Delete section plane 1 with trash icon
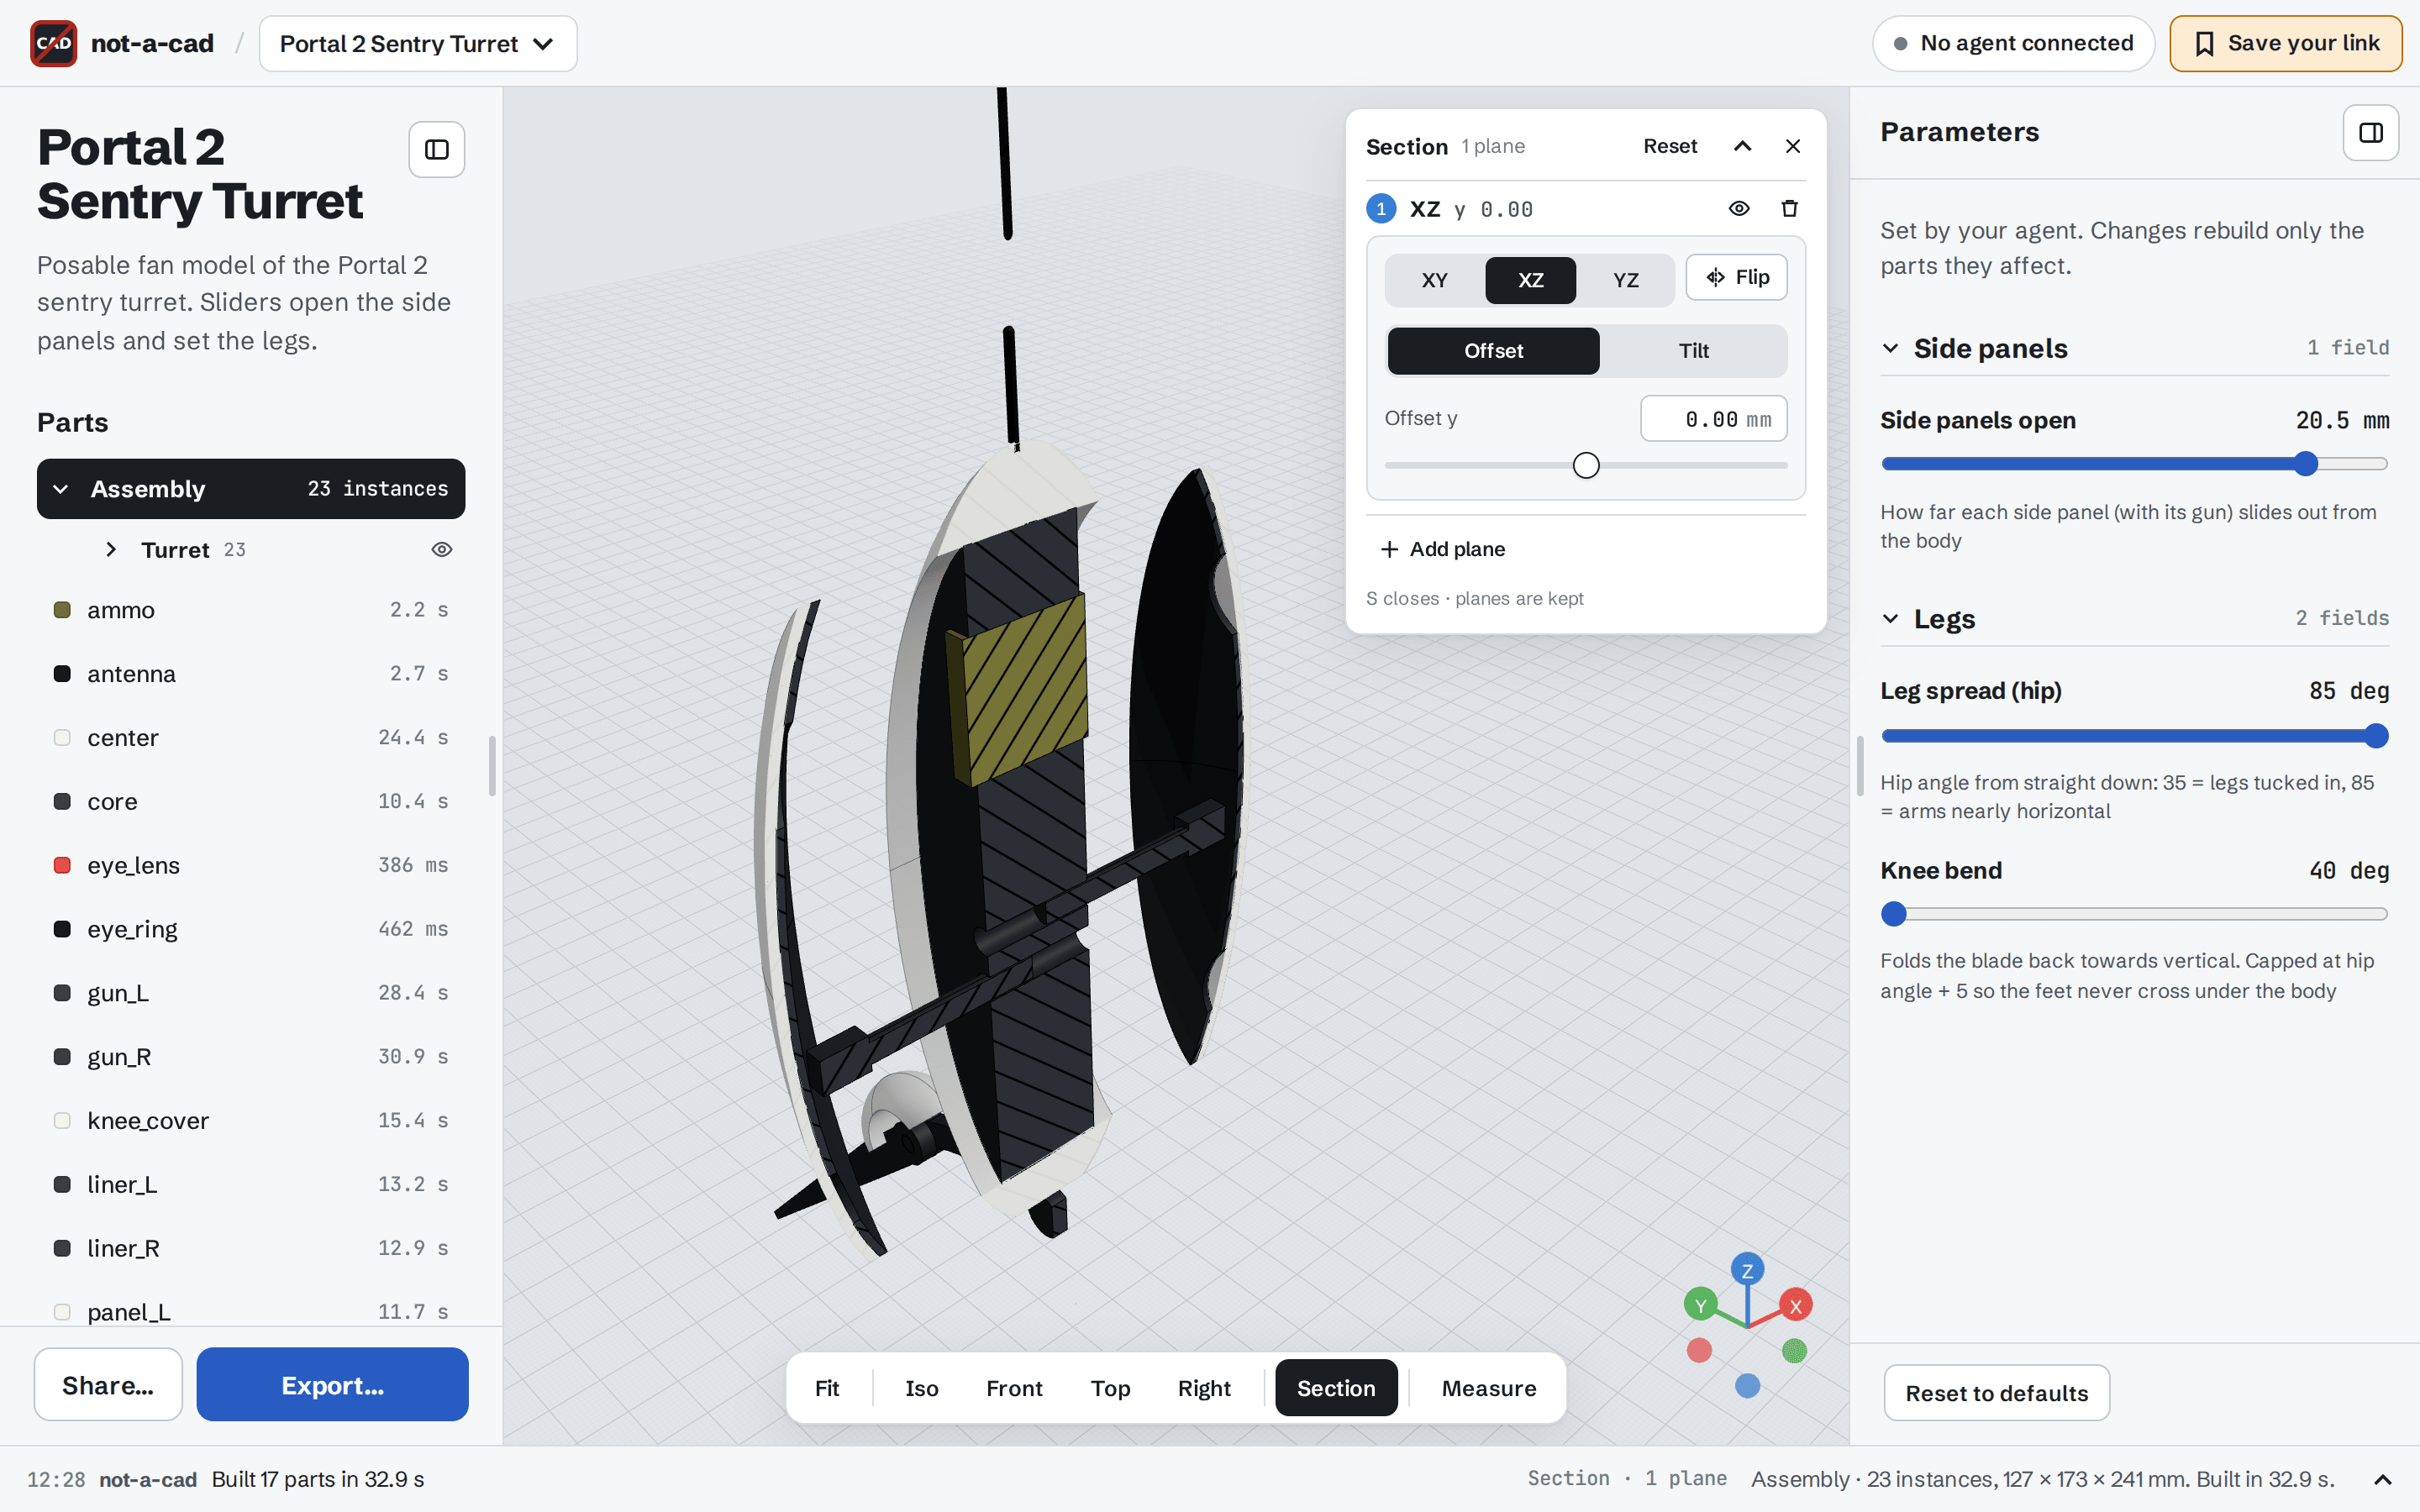2420x1512 pixels. pyautogui.click(x=1789, y=208)
